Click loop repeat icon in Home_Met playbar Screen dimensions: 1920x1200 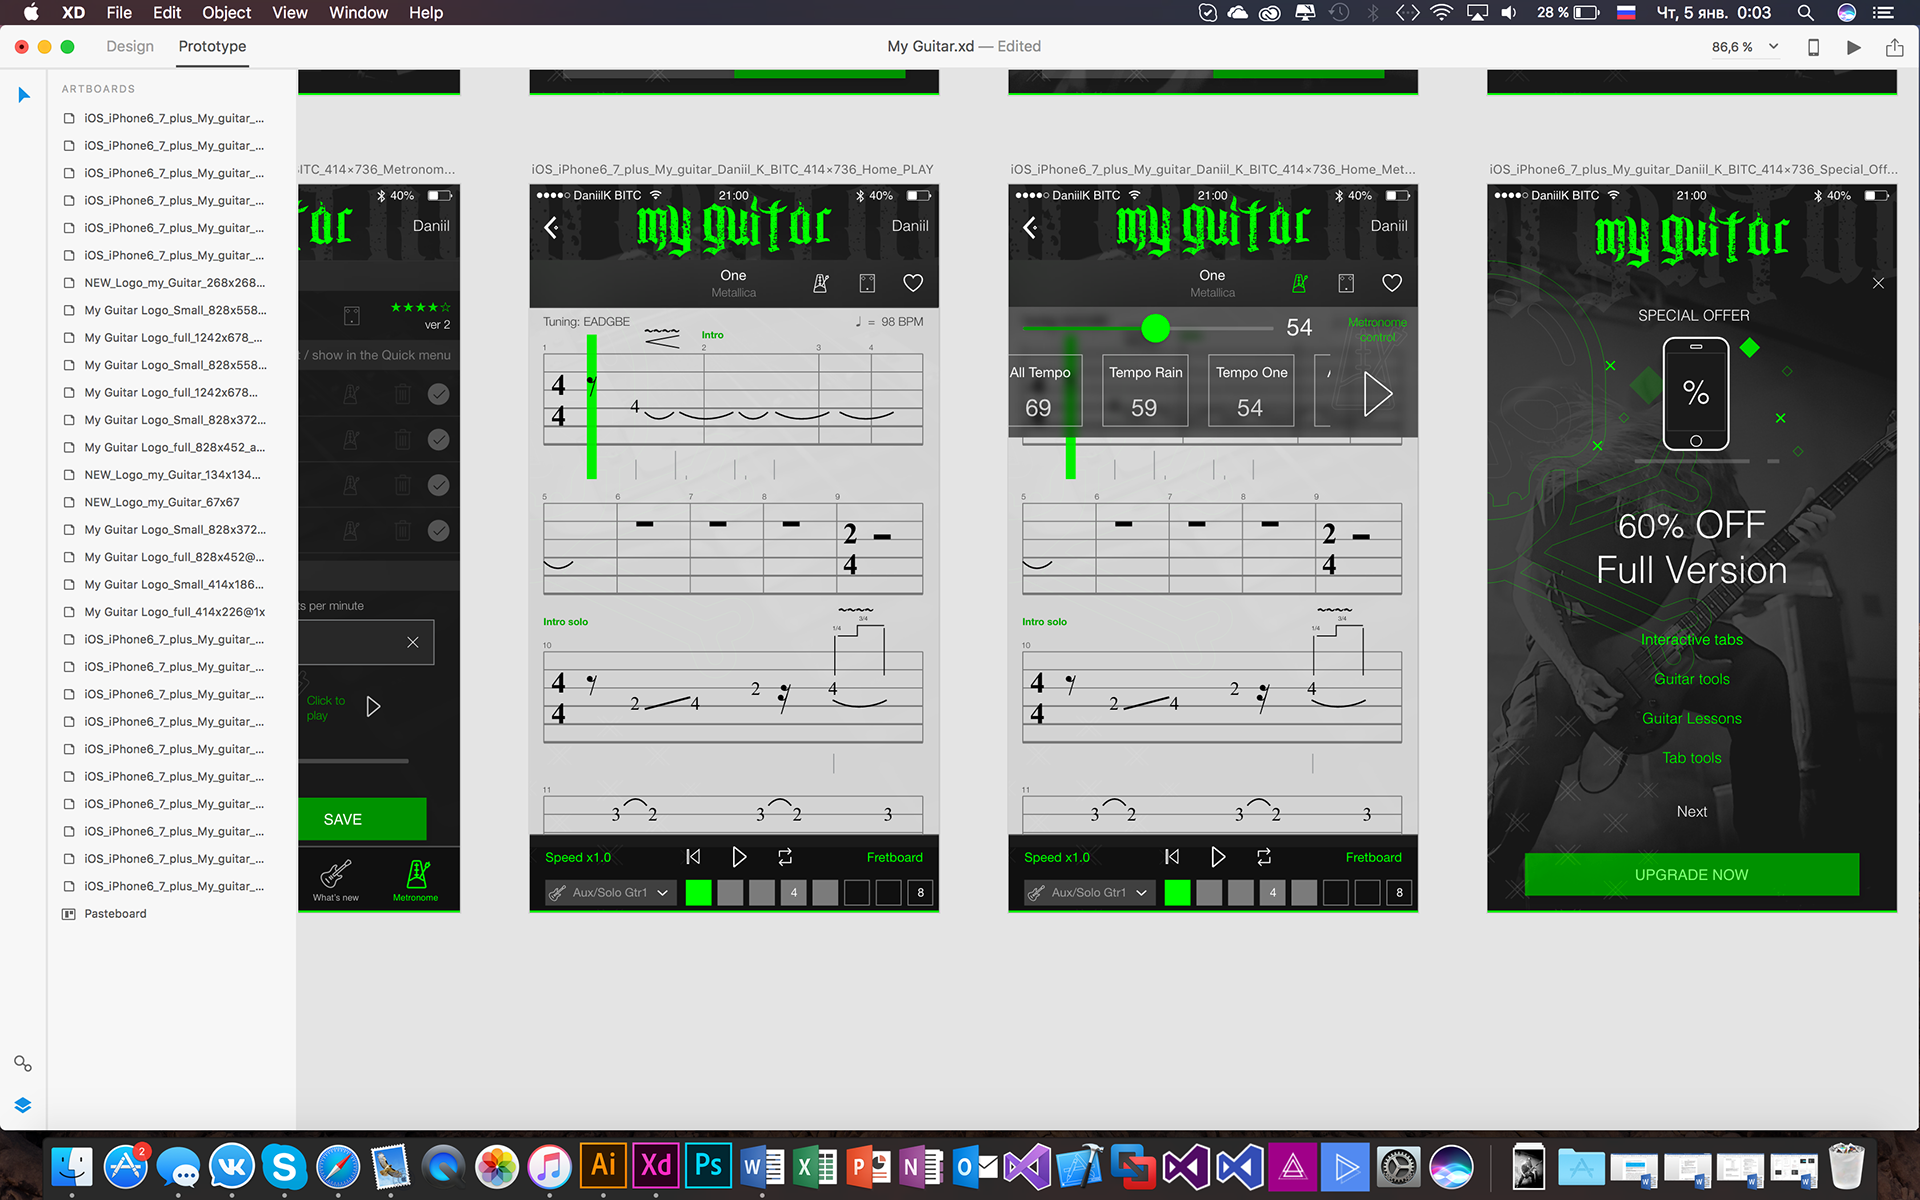(1264, 857)
